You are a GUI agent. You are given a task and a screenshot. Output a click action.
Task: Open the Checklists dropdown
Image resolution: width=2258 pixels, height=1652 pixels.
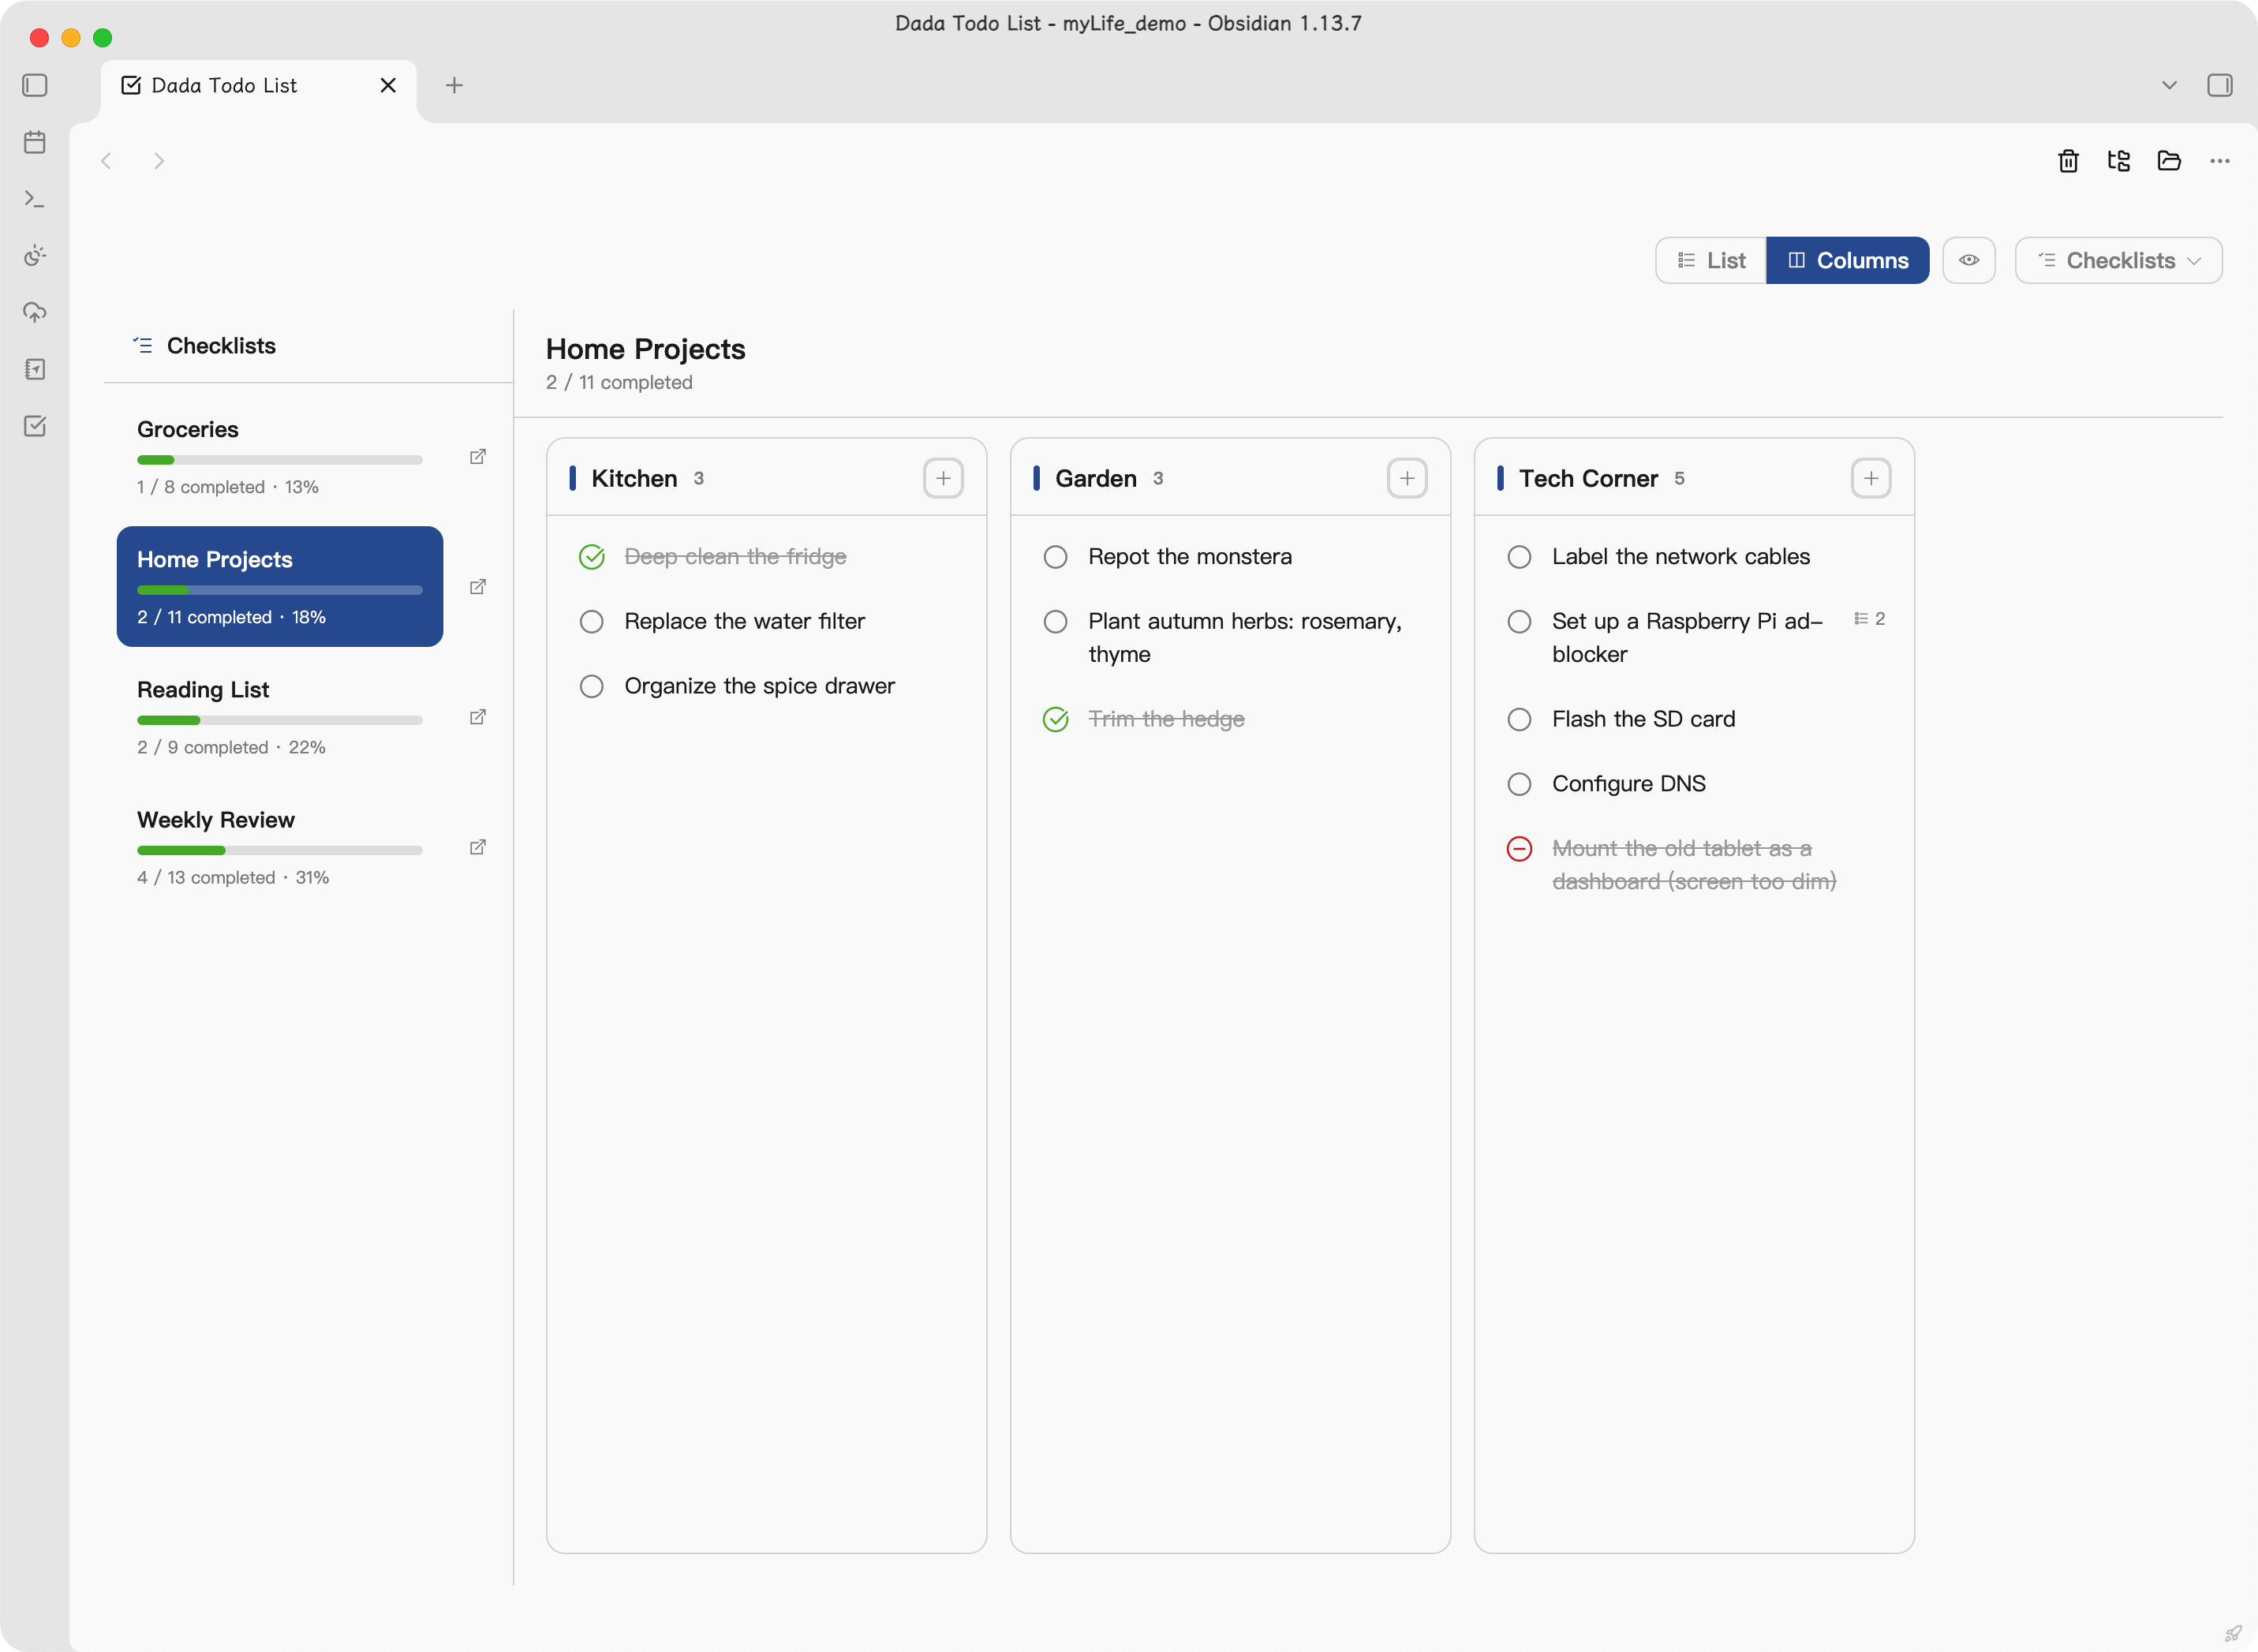point(2119,260)
